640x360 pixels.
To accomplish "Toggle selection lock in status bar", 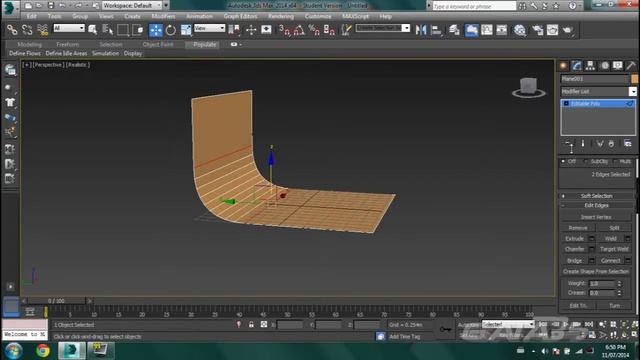I will (251, 324).
